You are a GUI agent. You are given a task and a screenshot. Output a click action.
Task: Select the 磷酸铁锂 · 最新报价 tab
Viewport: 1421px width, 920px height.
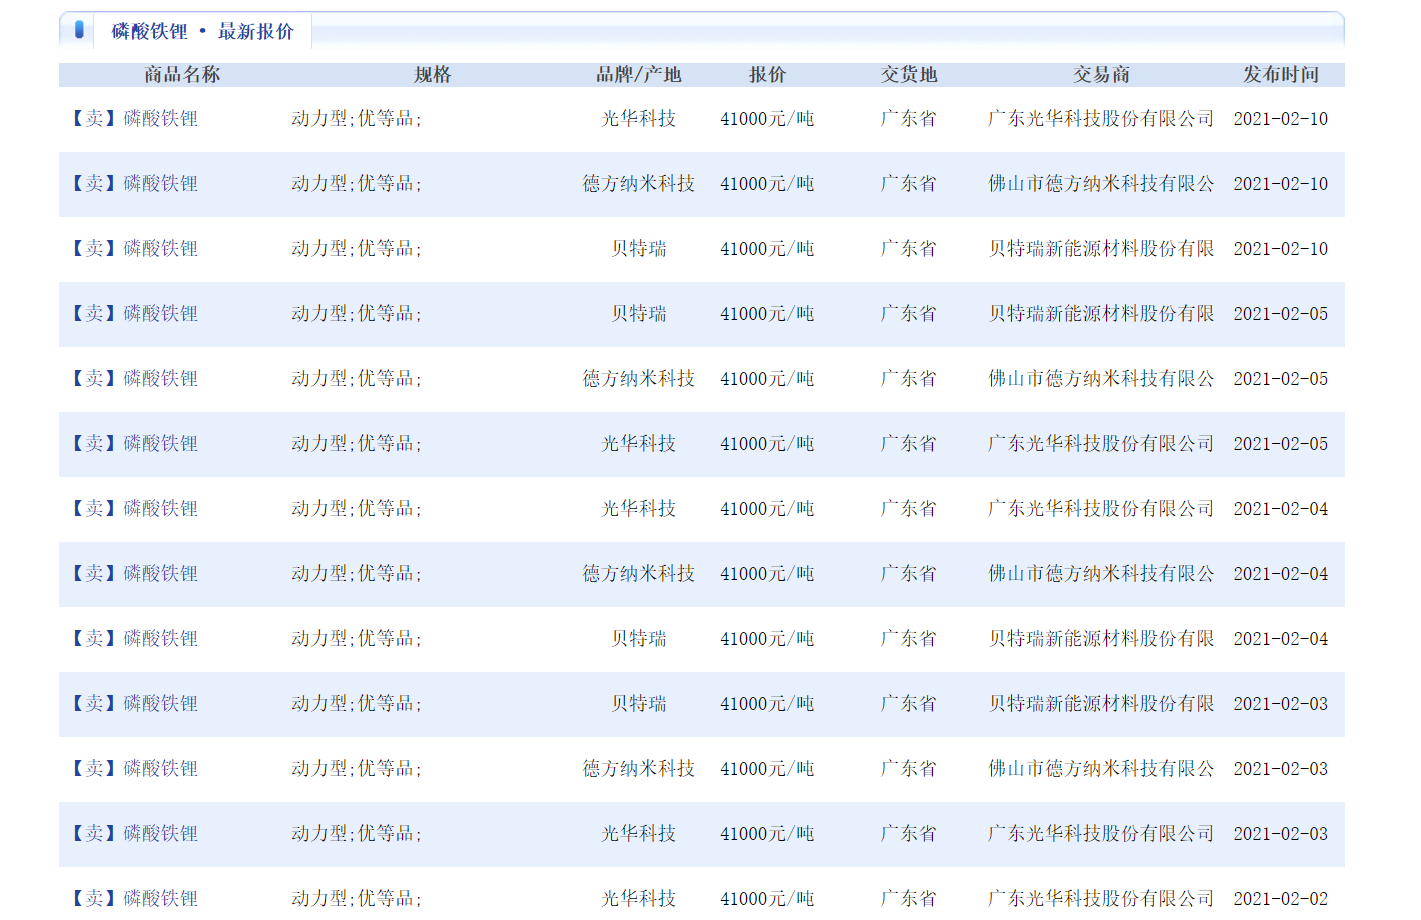pyautogui.click(x=202, y=32)
